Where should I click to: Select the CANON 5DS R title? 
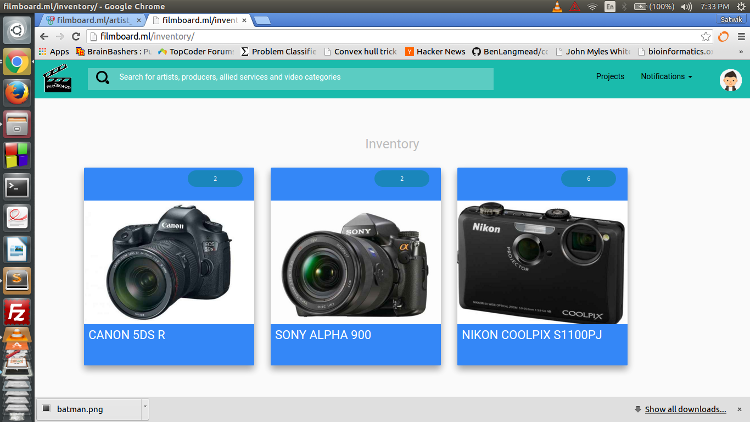click(x=127, y=335)
